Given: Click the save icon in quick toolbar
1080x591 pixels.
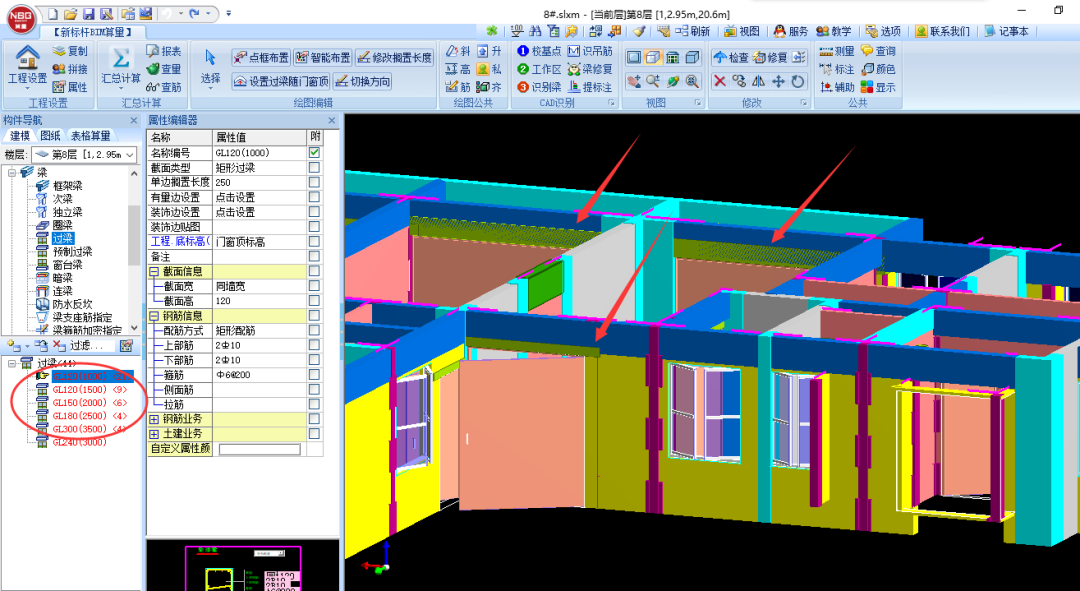Looking at the screenshot, I should (x=88, y=14).
